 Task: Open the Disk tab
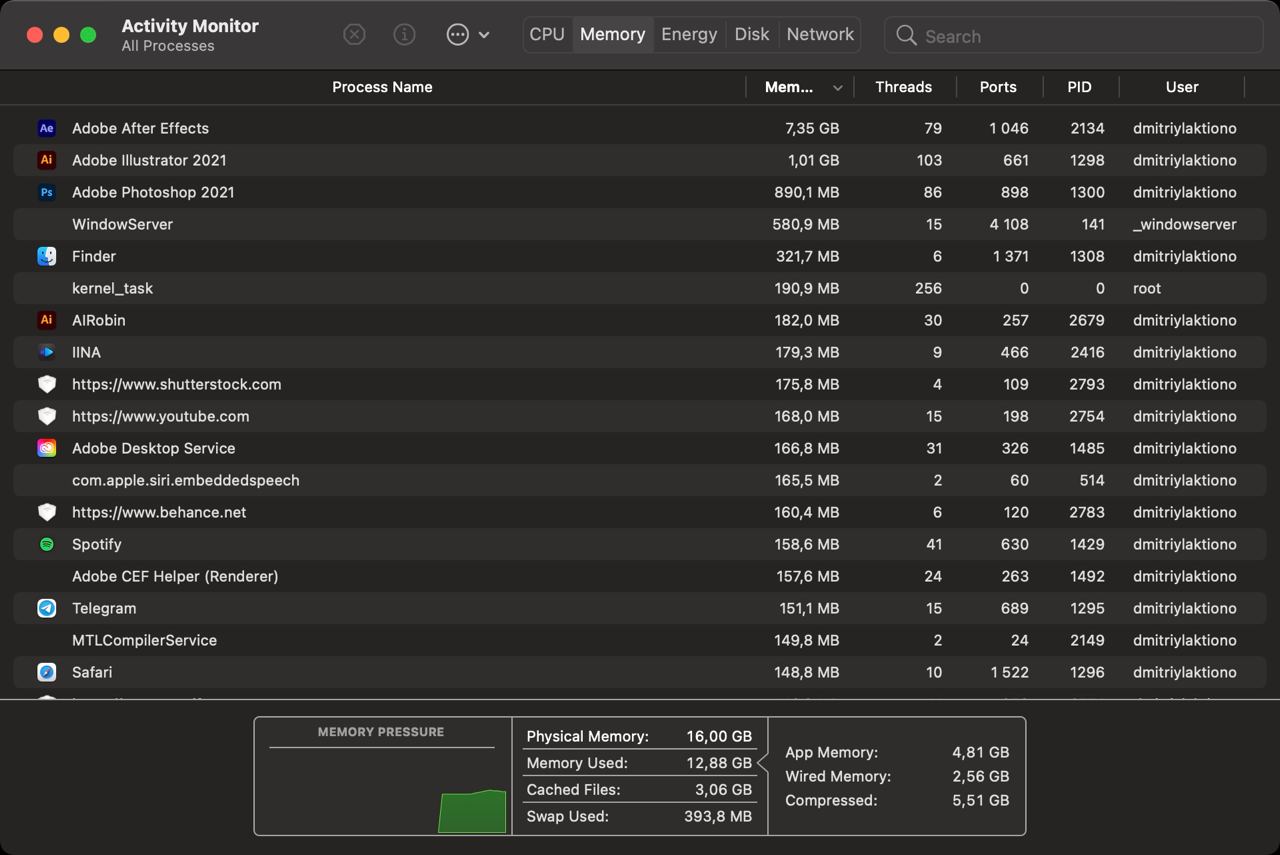pyautogui.click(x=752, y=34)
